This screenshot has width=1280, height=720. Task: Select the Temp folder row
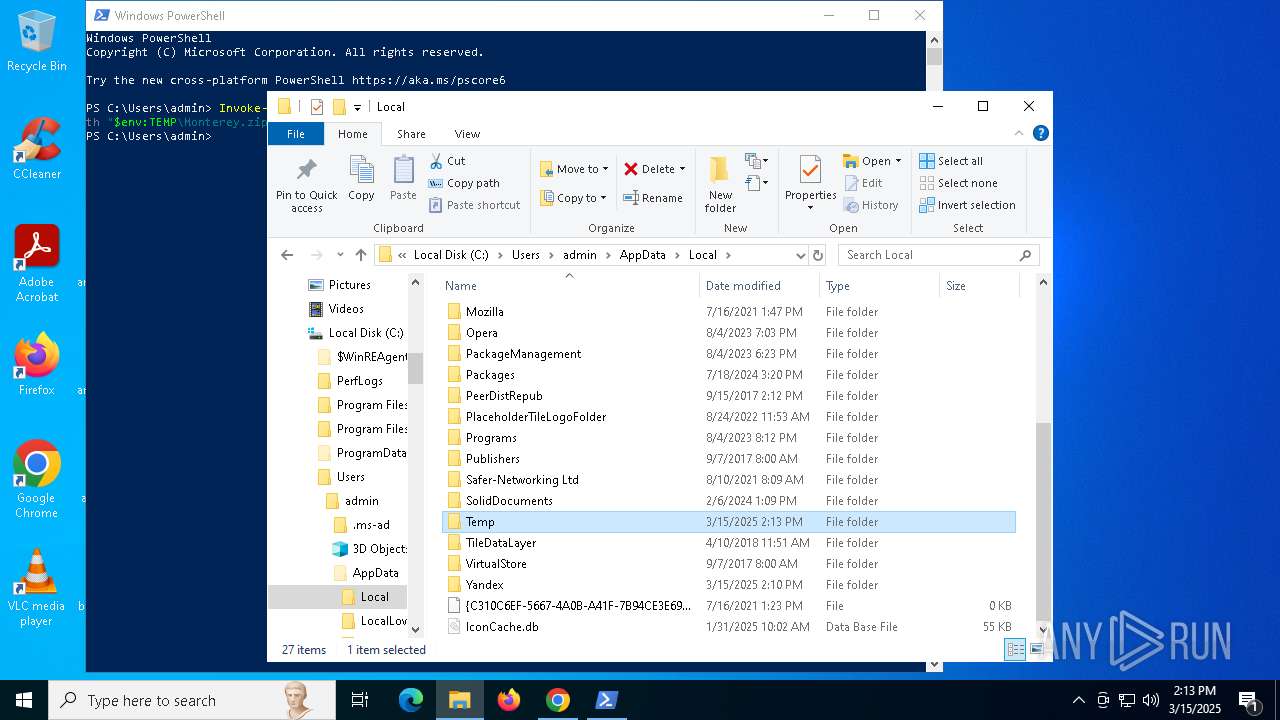[728, 522]
